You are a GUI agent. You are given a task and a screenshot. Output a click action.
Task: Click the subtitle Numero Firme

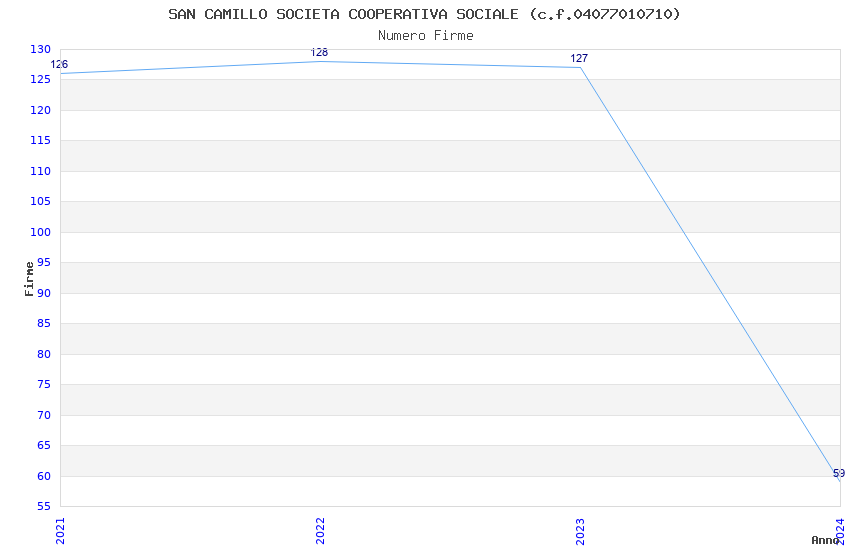click(x=426, y=36)
